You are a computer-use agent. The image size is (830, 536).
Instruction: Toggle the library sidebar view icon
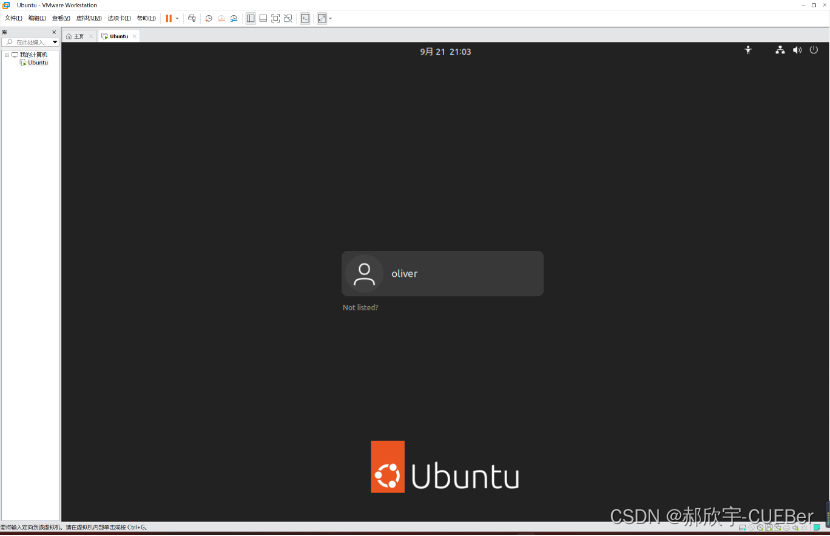click(x=250, y=19)
